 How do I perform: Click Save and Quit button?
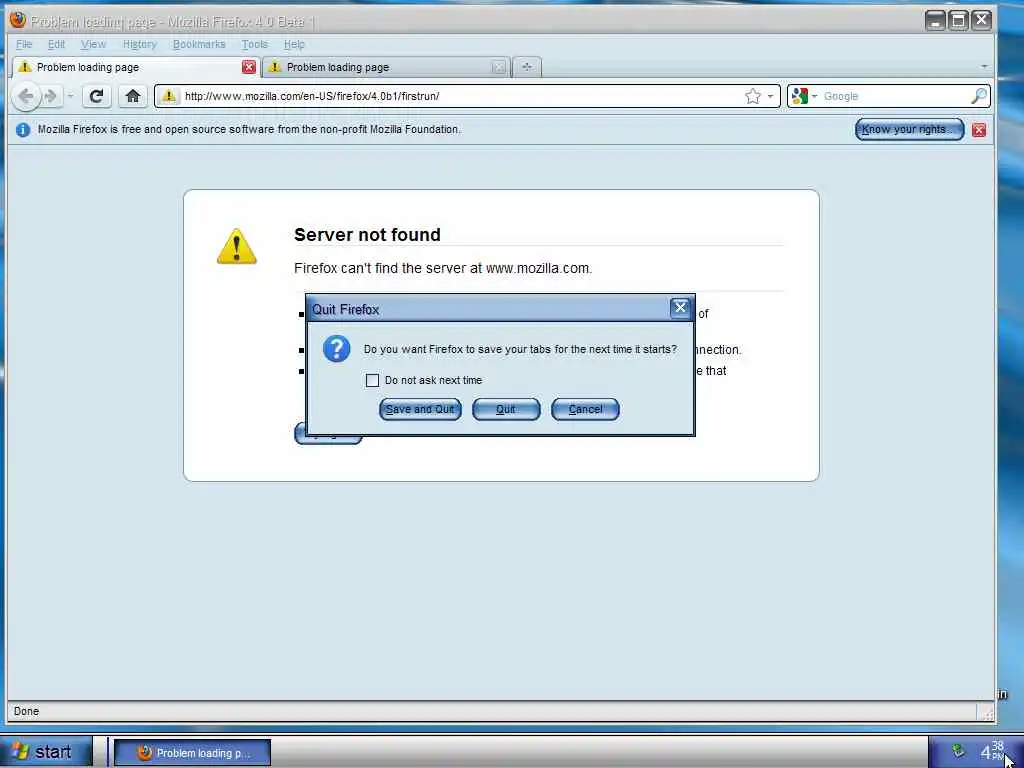click(x=420, y=409)
